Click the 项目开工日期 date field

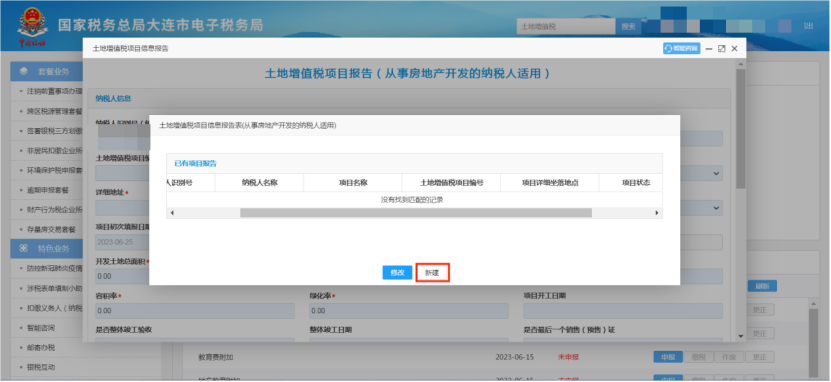click(623, 311)
